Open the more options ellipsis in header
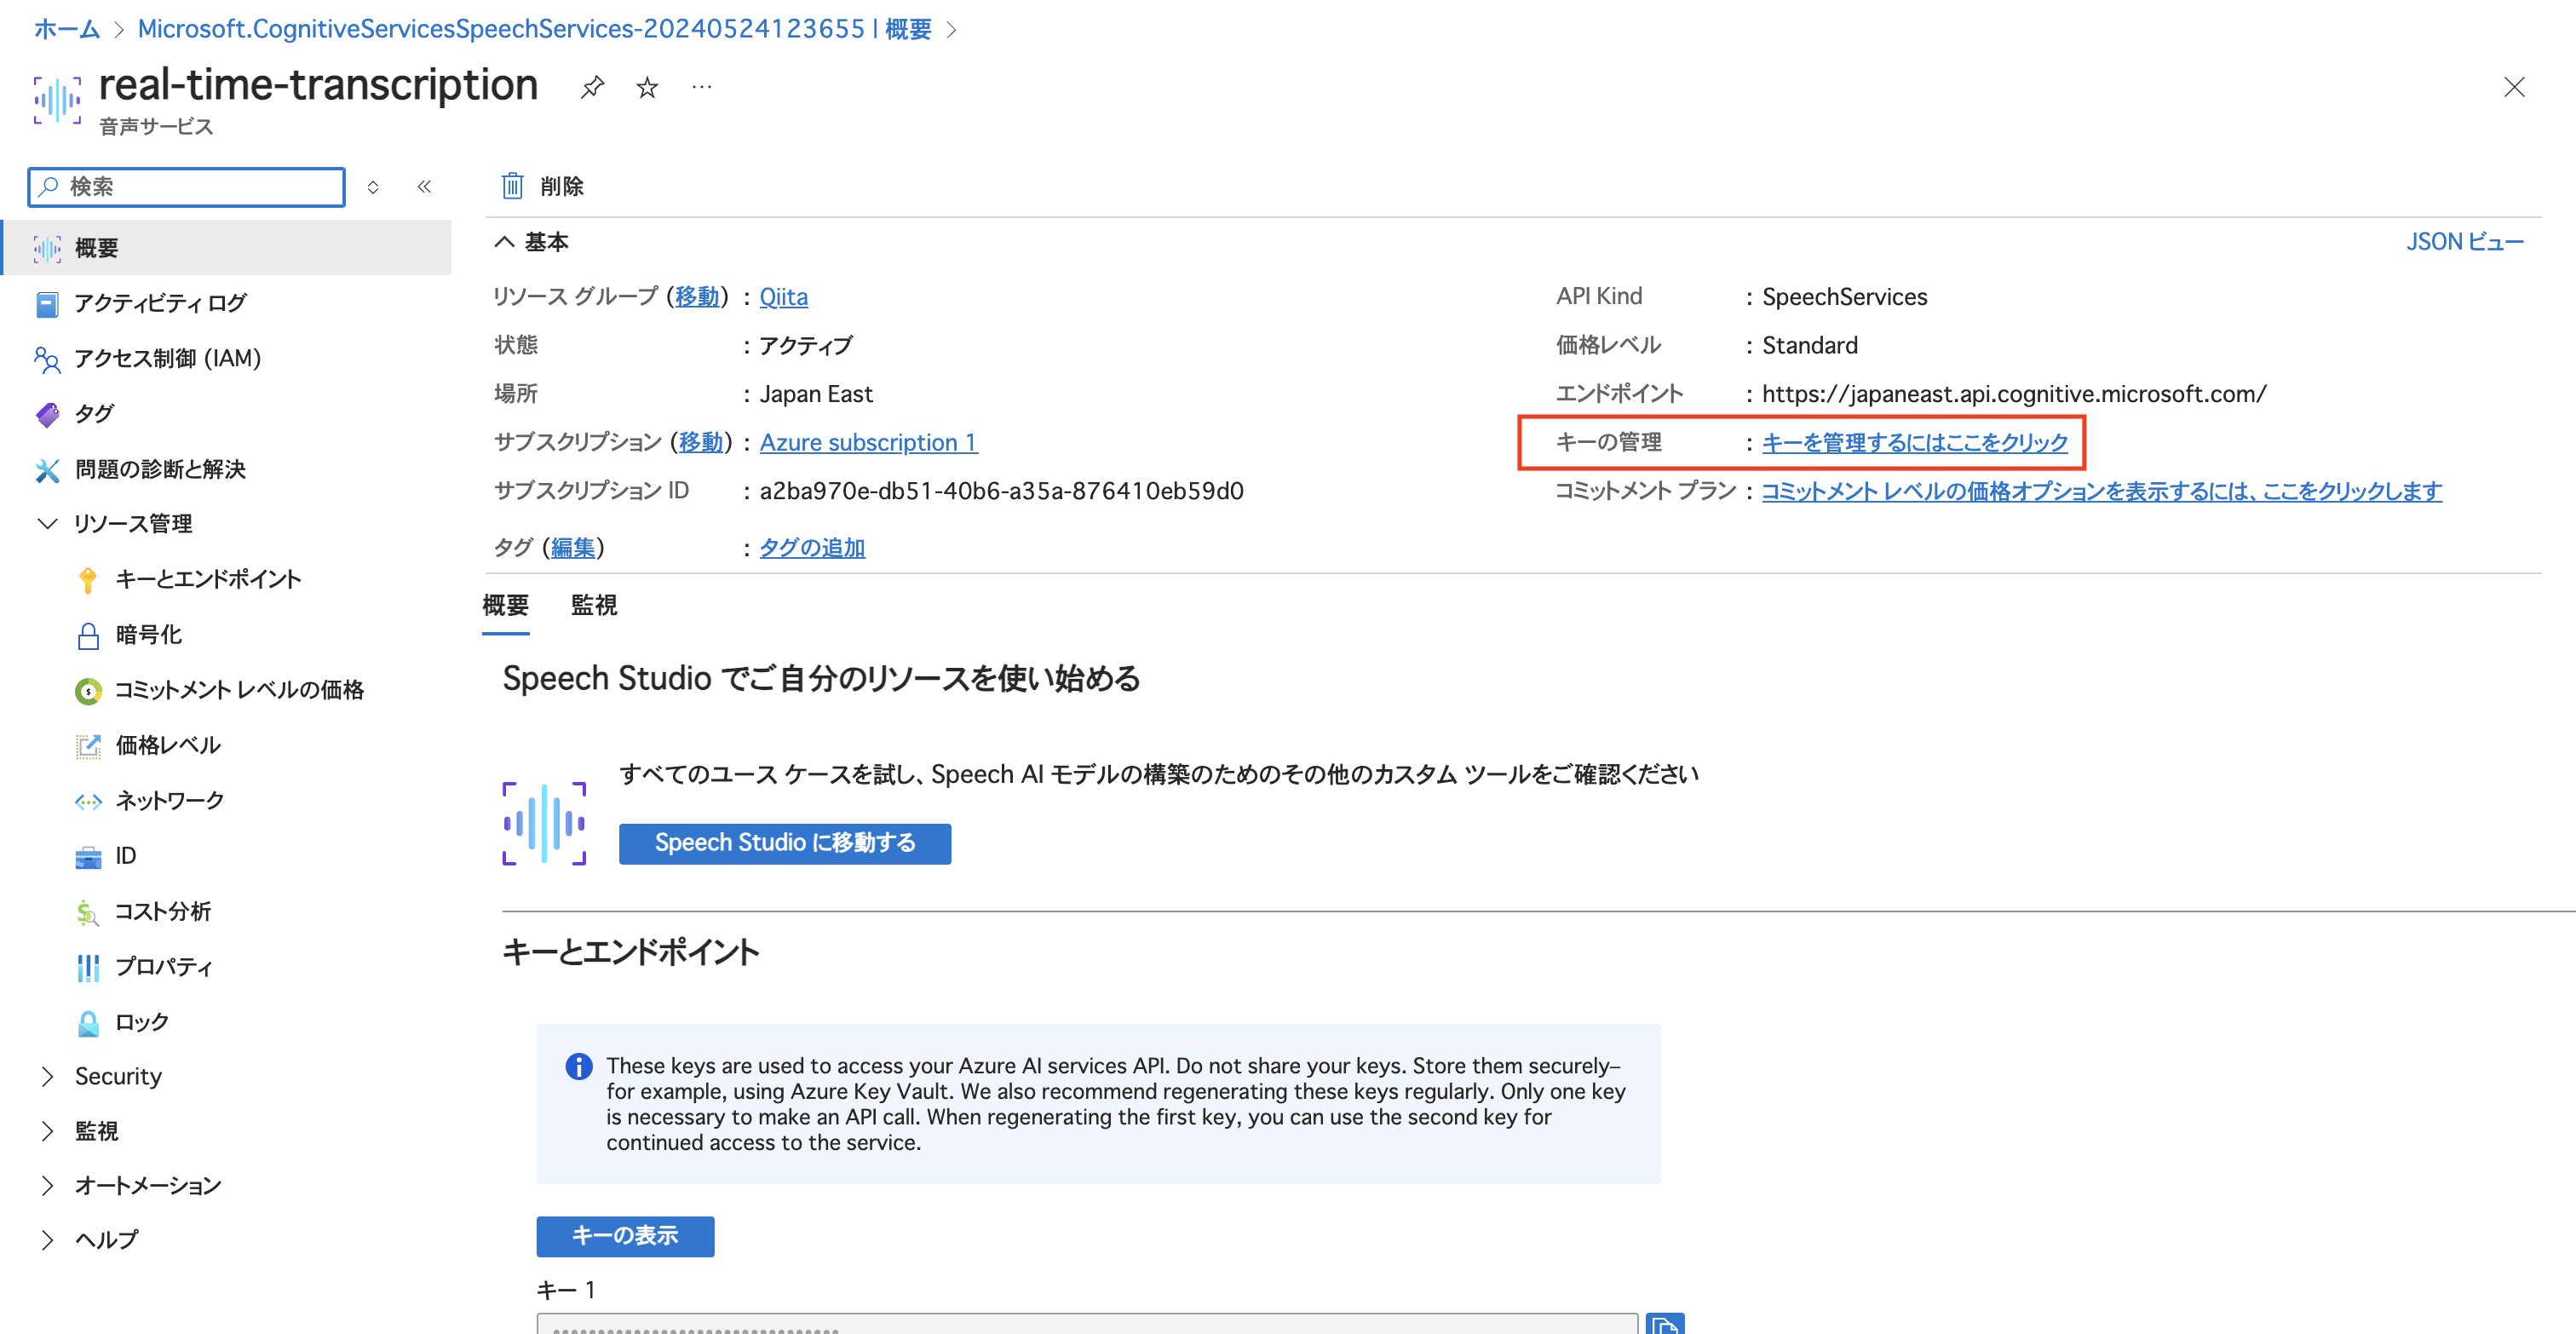Screen dimensions: 2576x1334 click(x=702, y=88)
